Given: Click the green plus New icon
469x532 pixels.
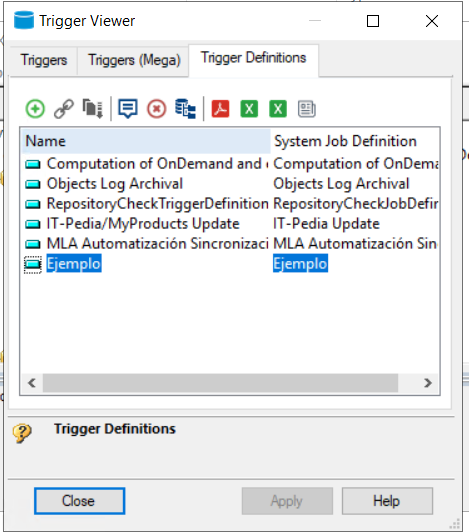Looking at the screenshot, I should (x=35, y=109).
